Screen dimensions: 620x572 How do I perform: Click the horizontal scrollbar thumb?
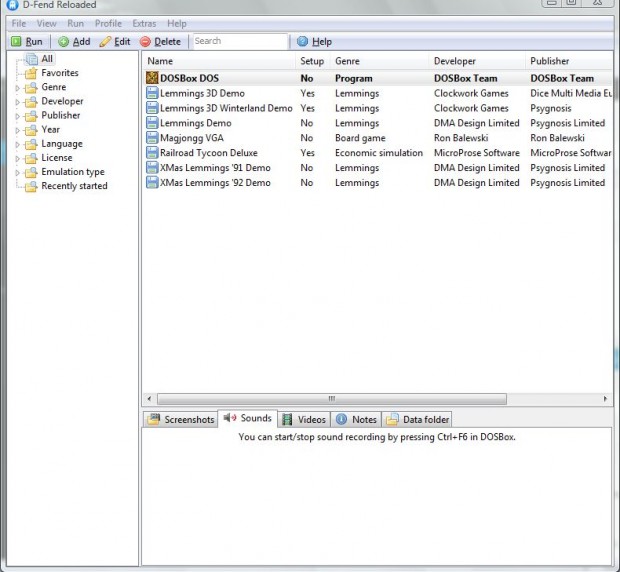(332, 398)
